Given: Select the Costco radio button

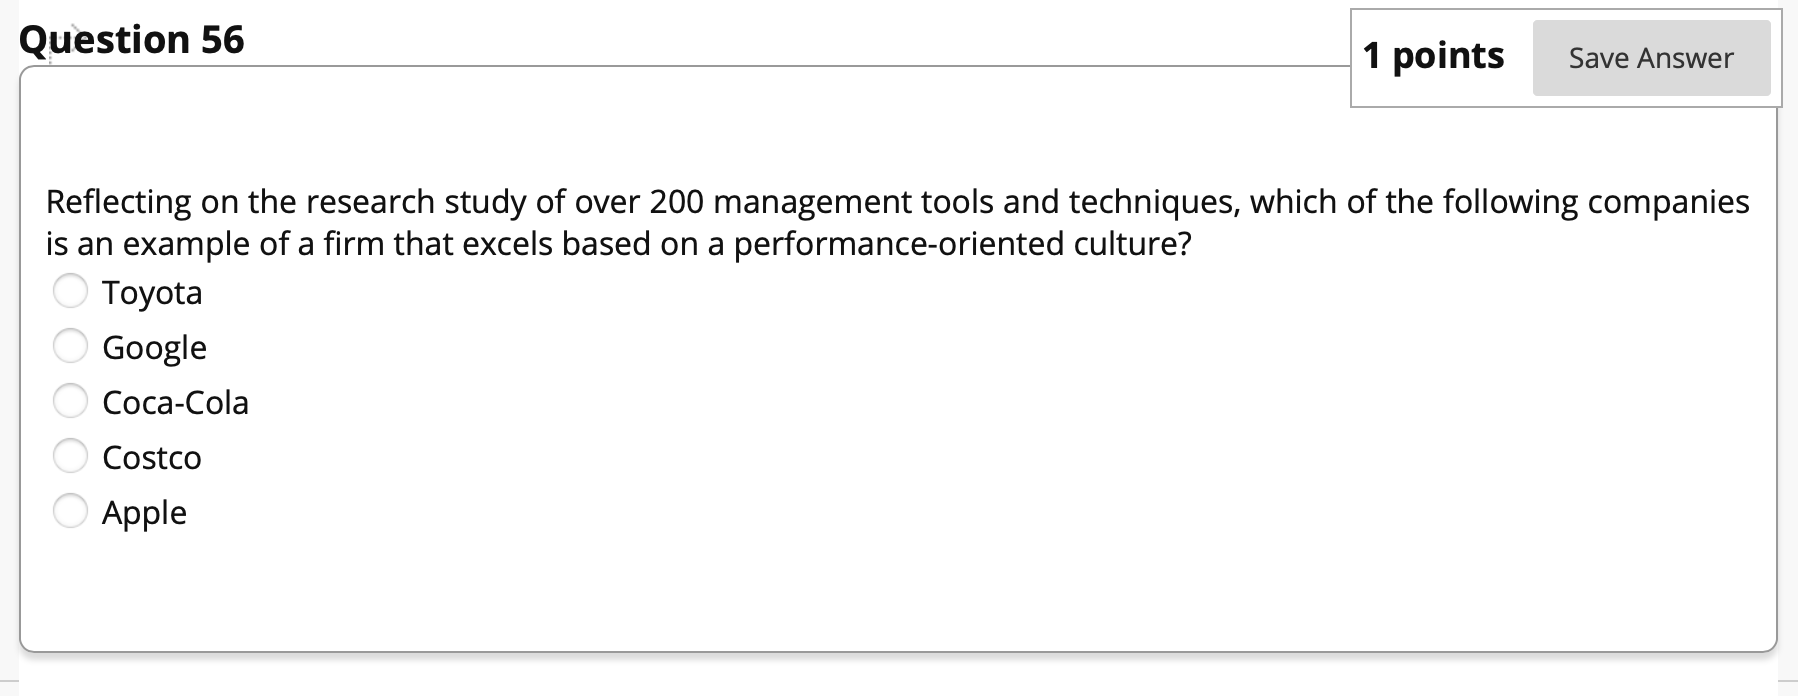Looking at the screenshot, I should 71,455.
